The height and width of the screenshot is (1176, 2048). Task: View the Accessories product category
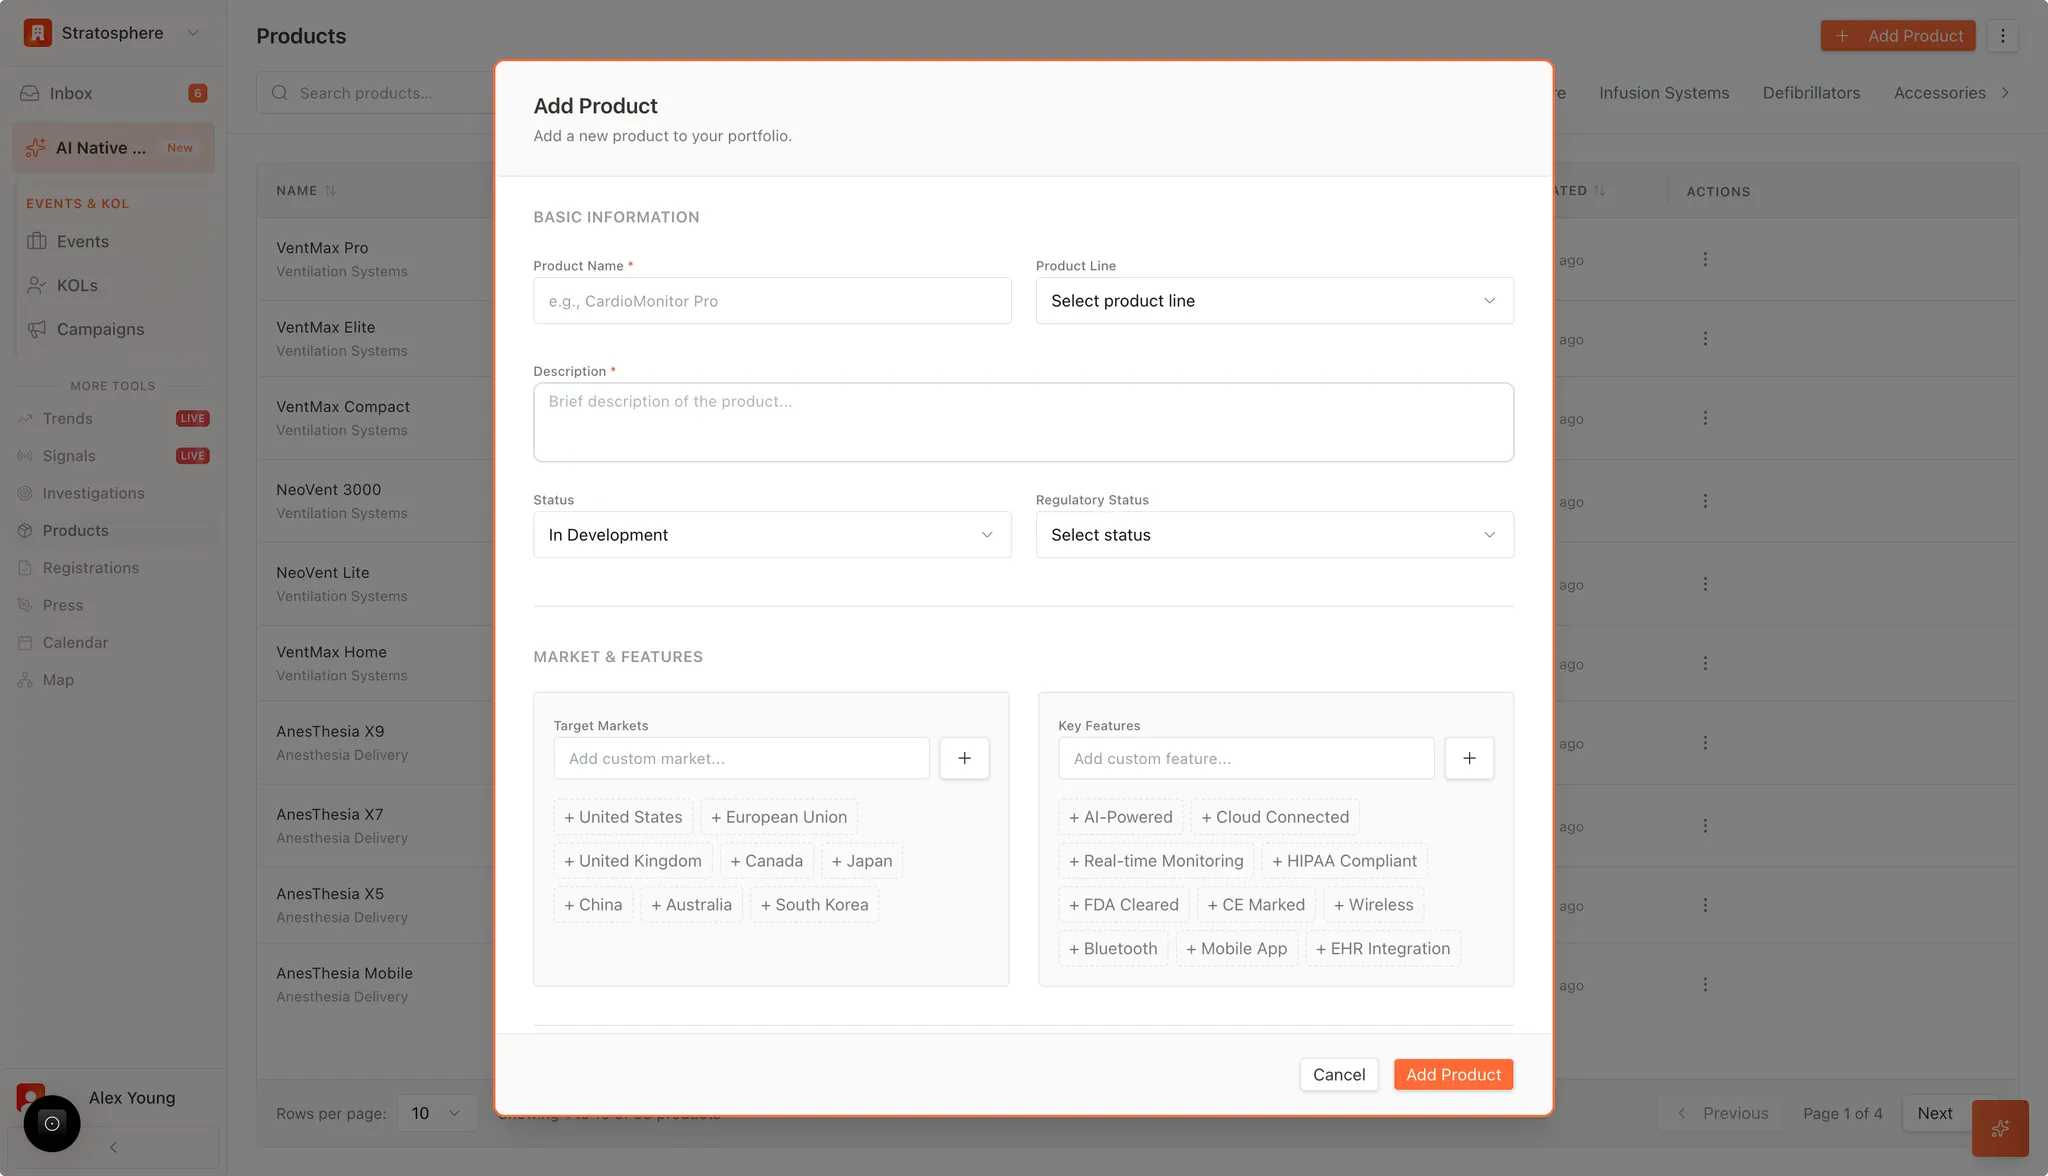tap(1939, 92)
